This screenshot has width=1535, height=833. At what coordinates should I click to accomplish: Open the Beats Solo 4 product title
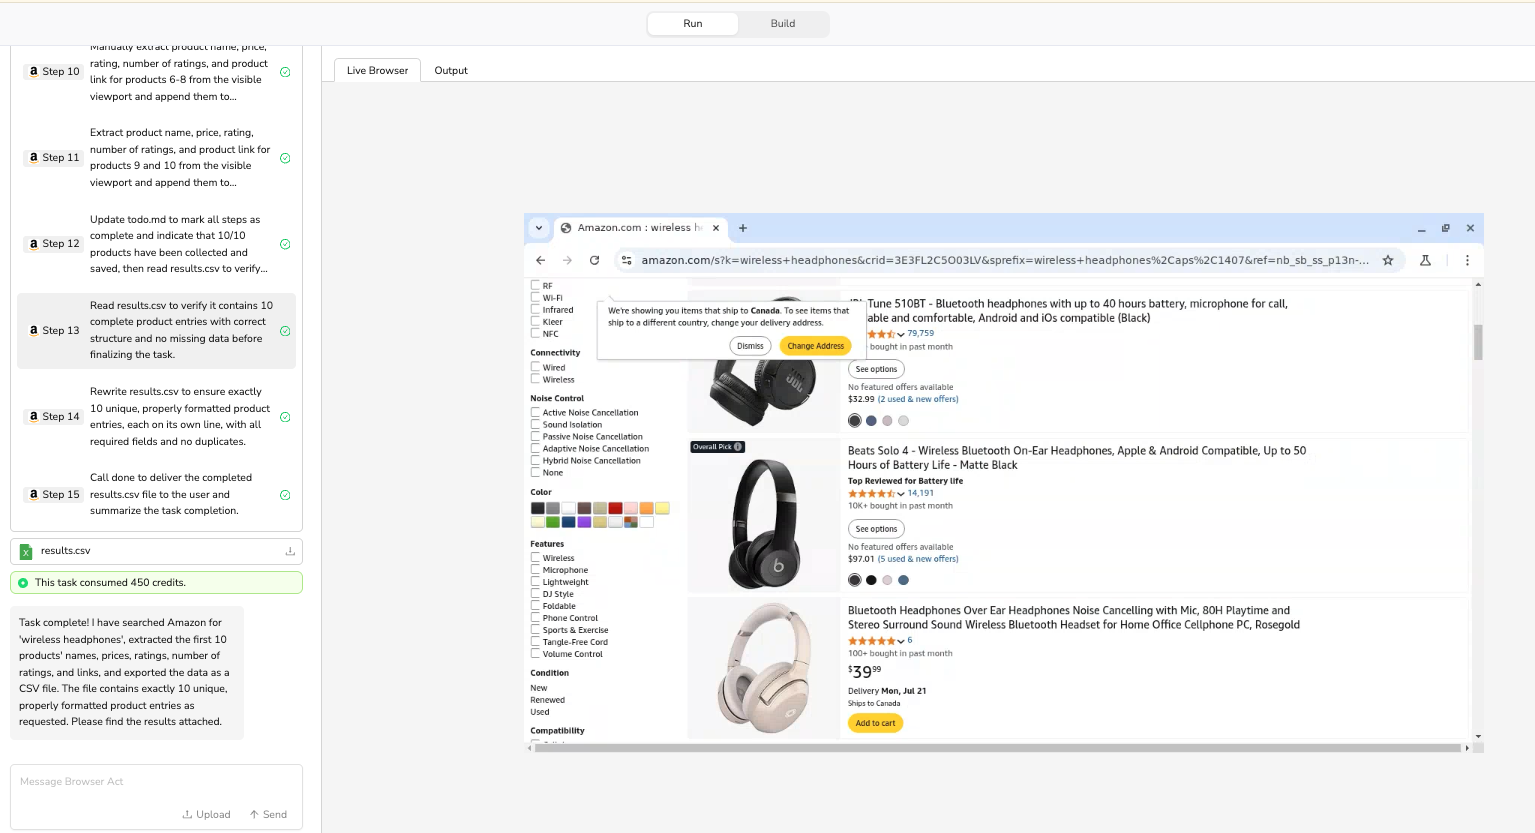1077,458
